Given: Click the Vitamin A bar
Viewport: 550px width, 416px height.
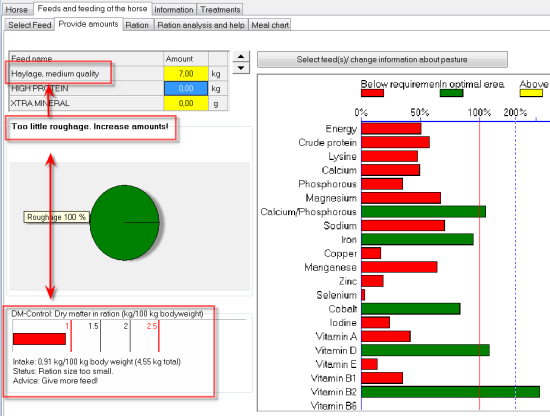Looking at the screenshot, I should coord(386,336).
